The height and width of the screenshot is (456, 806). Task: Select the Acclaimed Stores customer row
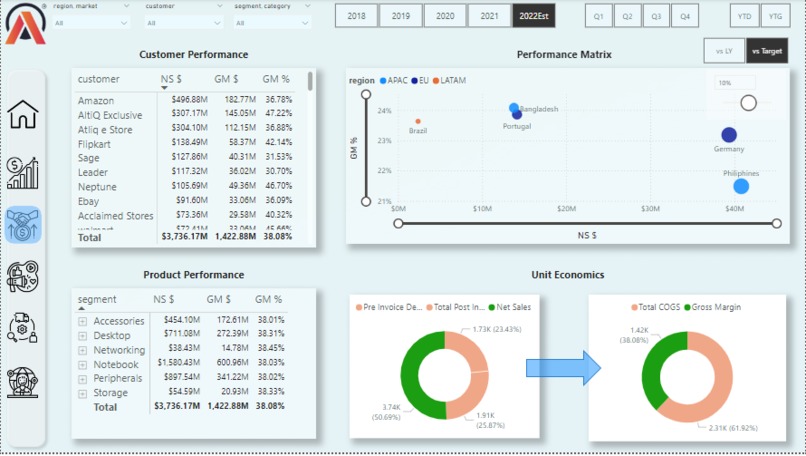click(x=185, y=215)
